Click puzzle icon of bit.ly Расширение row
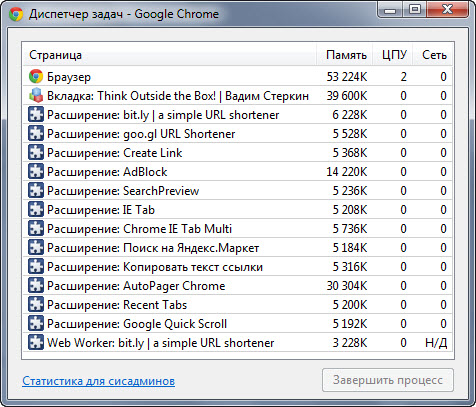 pyautogui.click(x=36, y=115)
